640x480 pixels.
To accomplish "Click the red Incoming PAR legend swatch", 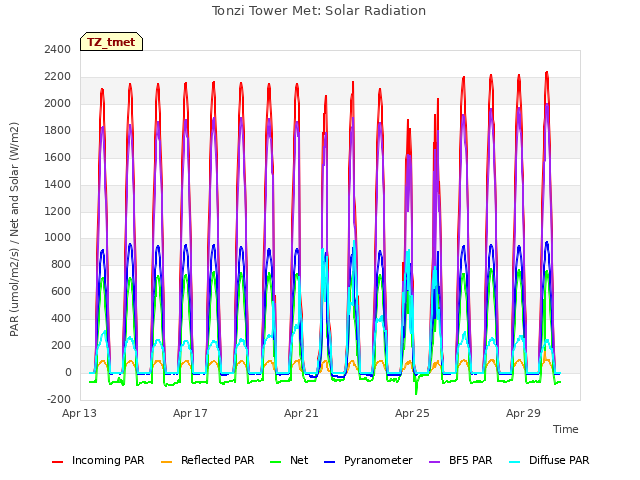I will coord(58,462).
